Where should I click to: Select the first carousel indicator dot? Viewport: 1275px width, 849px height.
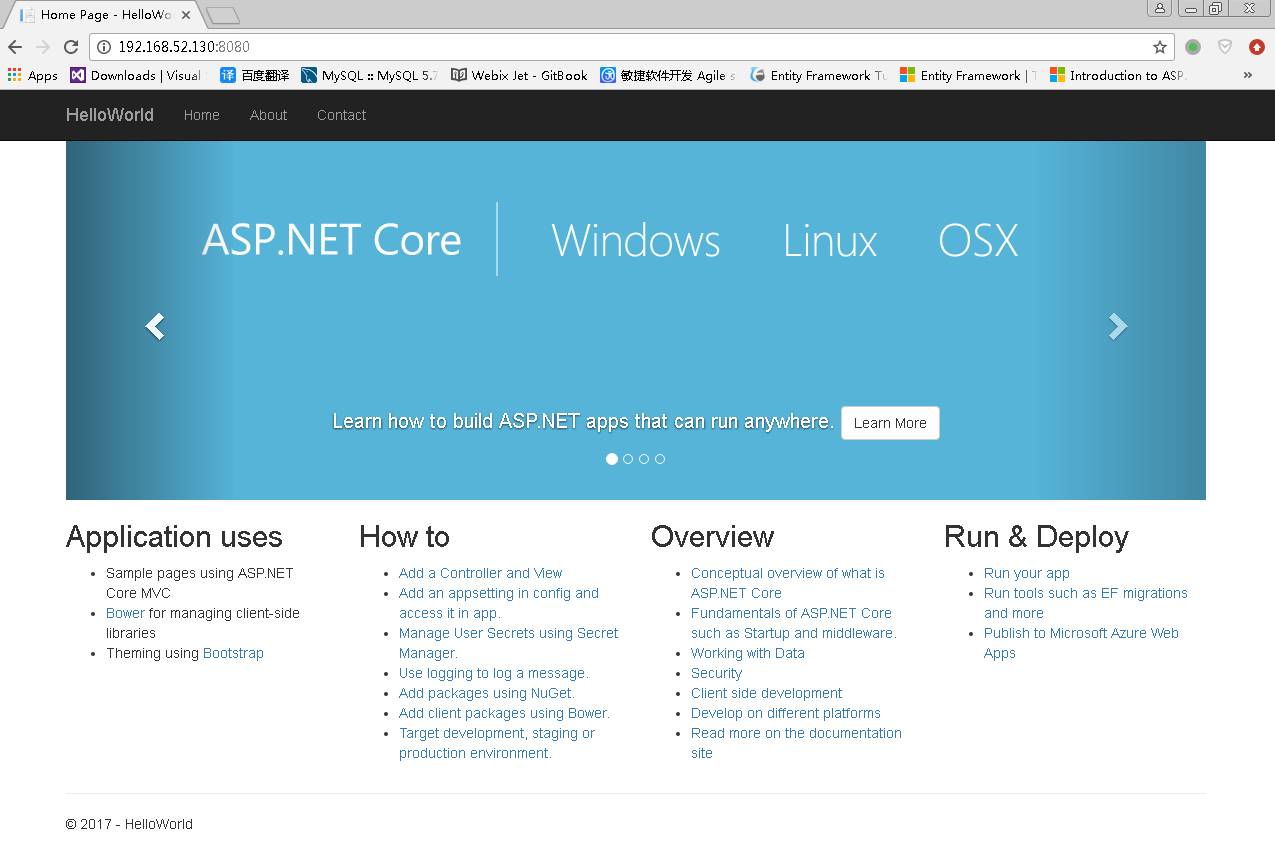[x=612, y=459]
